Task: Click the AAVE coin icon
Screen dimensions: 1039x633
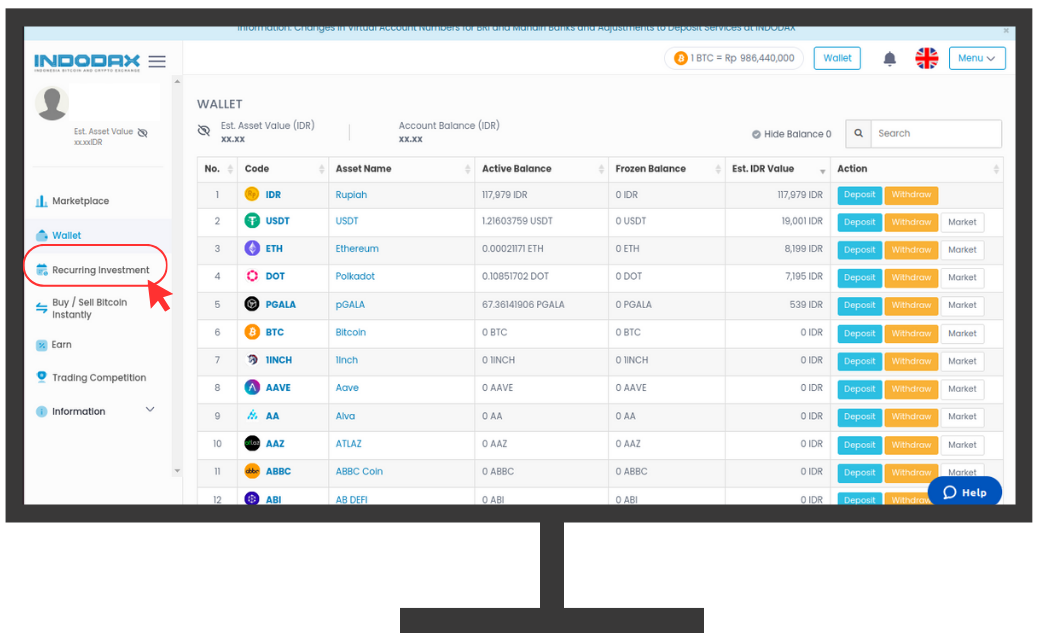Action: tap(252, 388)
